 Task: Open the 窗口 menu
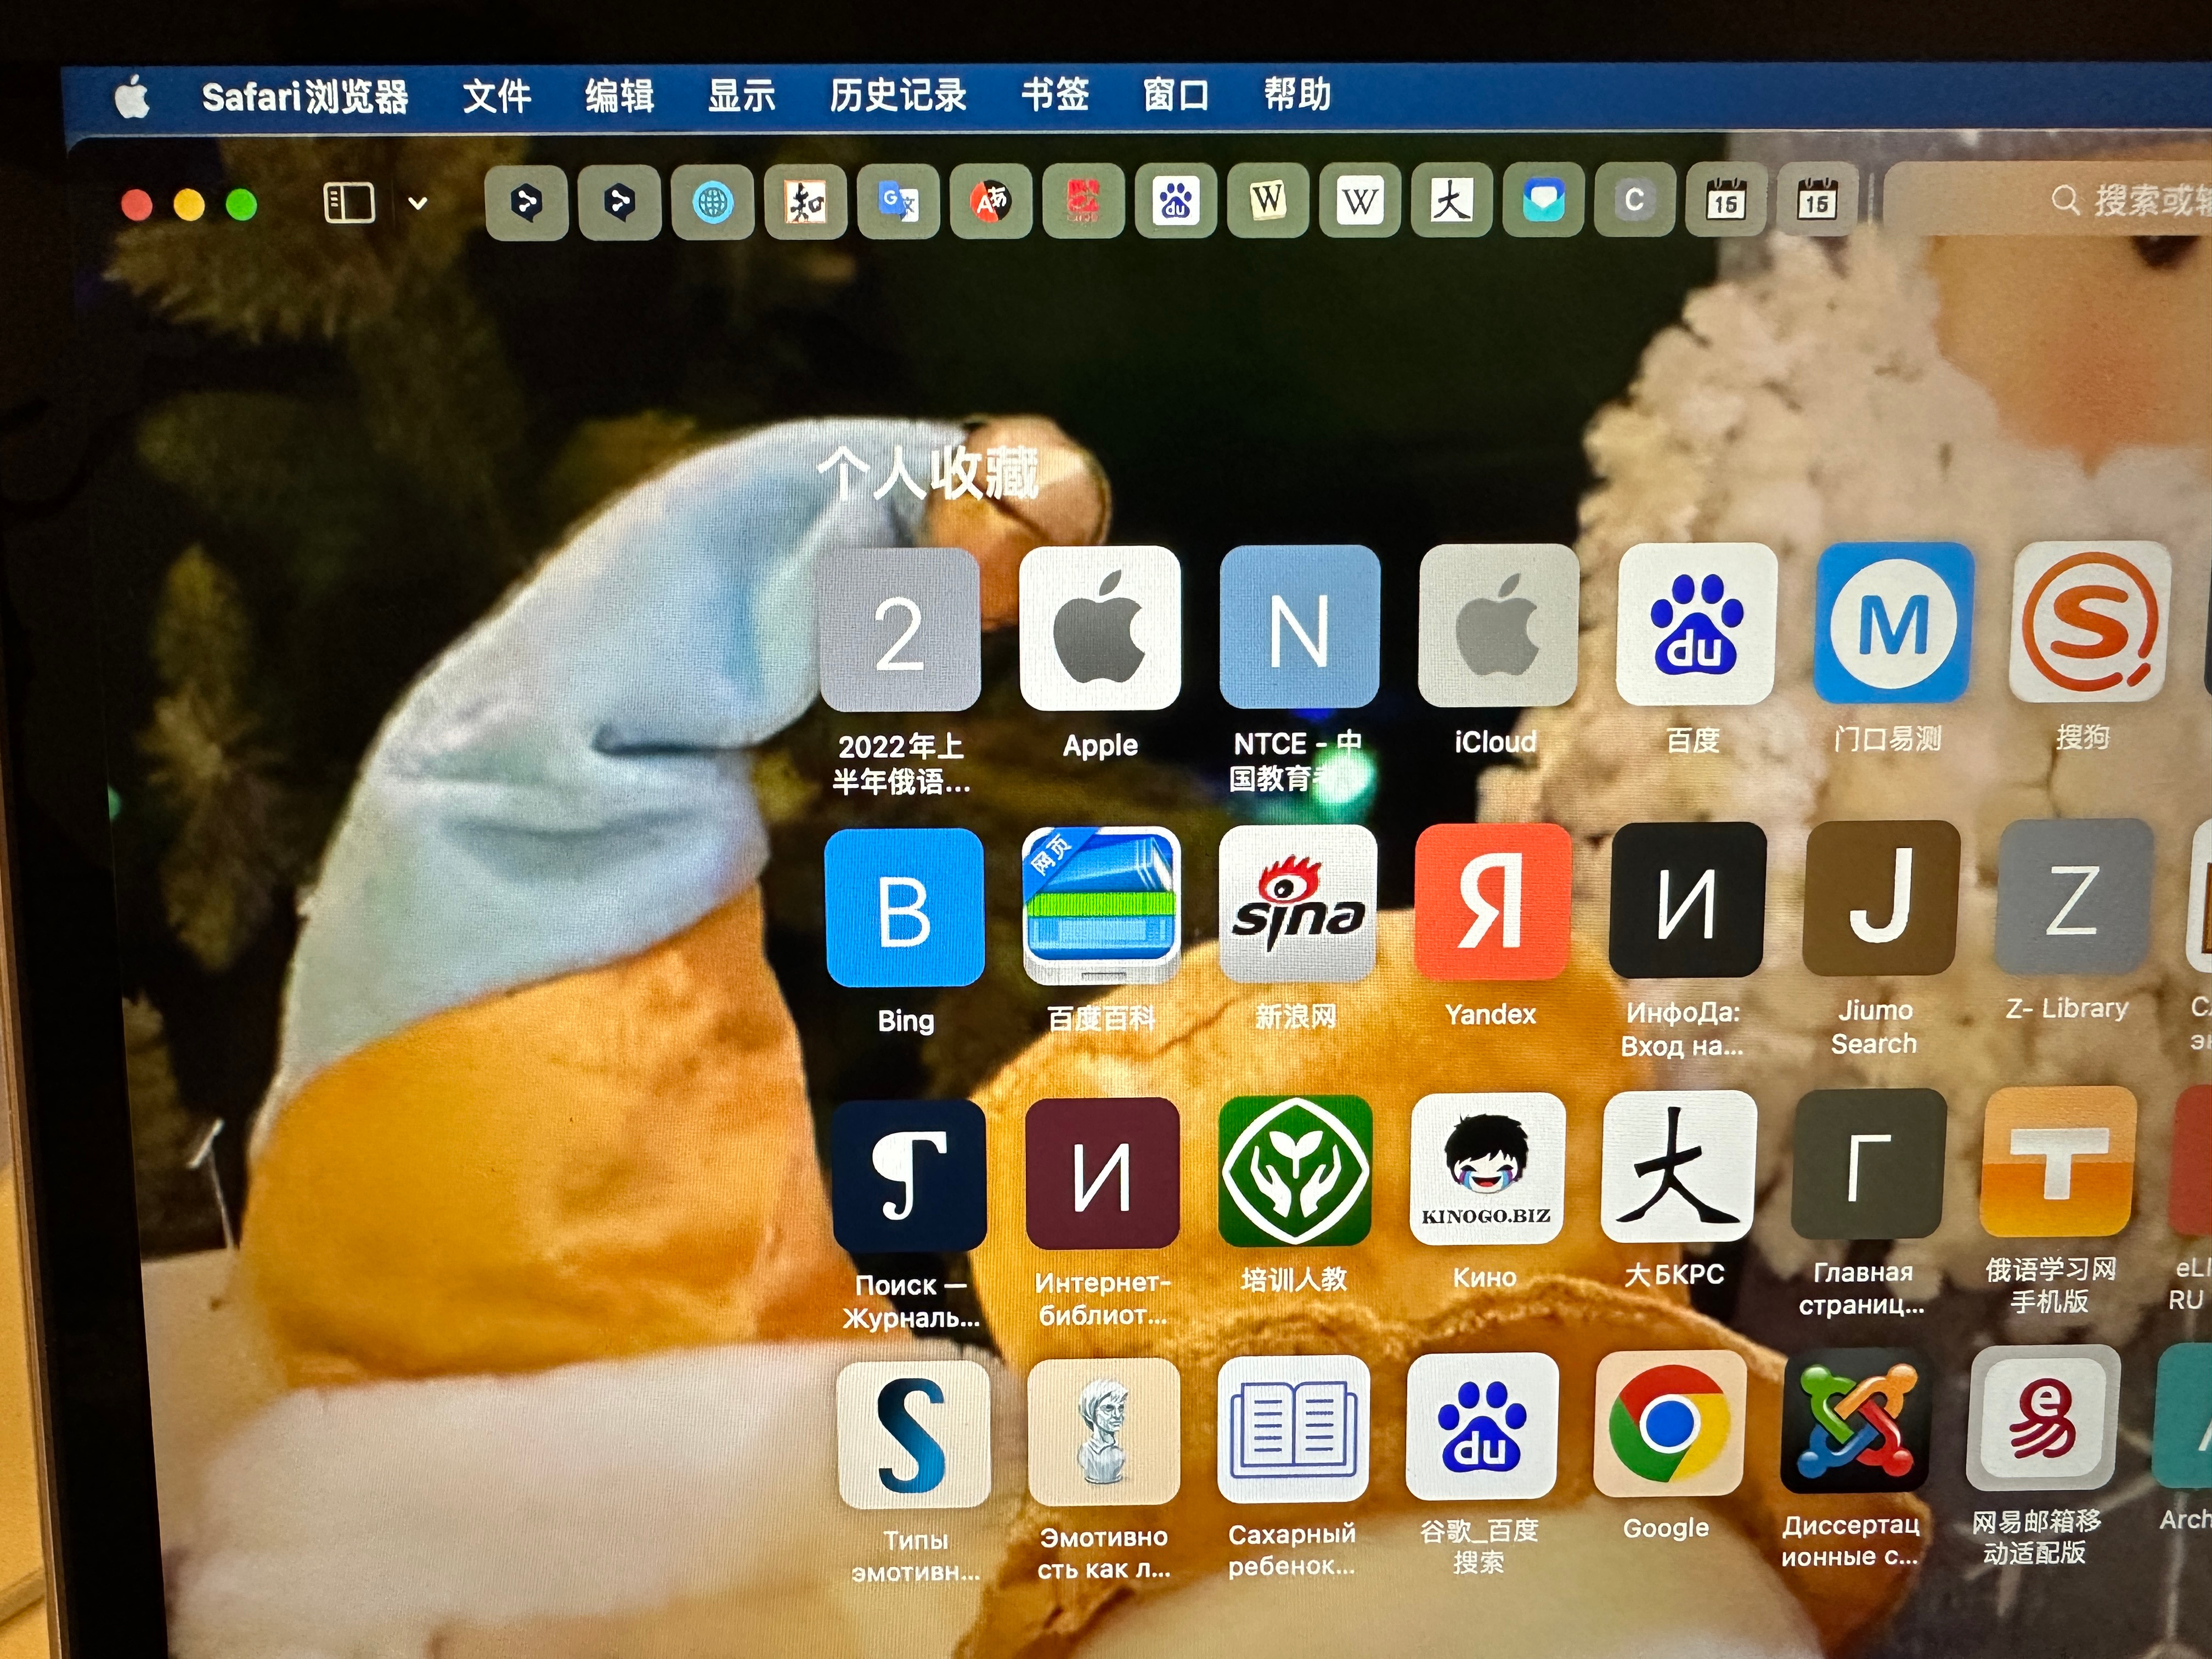click(1176, 94)
